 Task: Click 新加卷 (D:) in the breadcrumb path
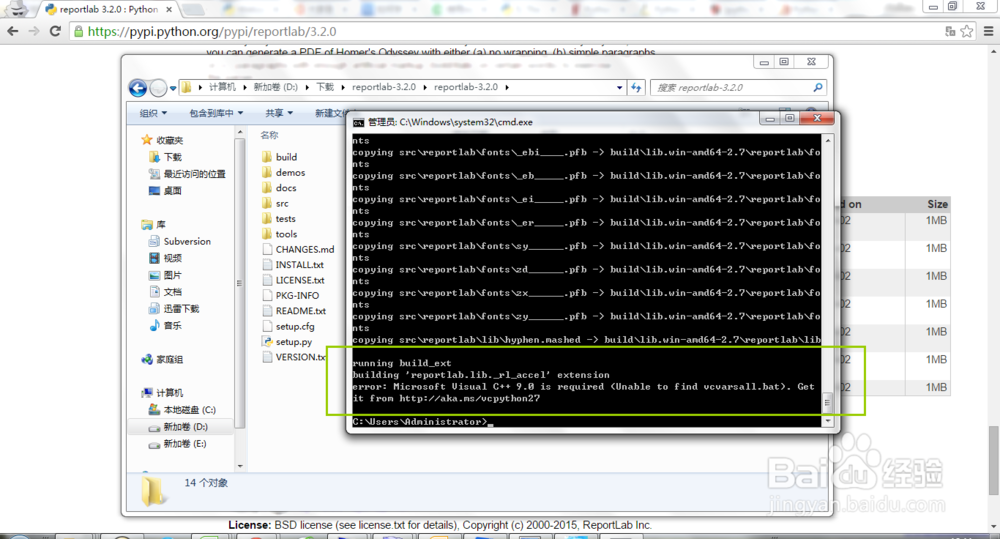click(276, 87)
